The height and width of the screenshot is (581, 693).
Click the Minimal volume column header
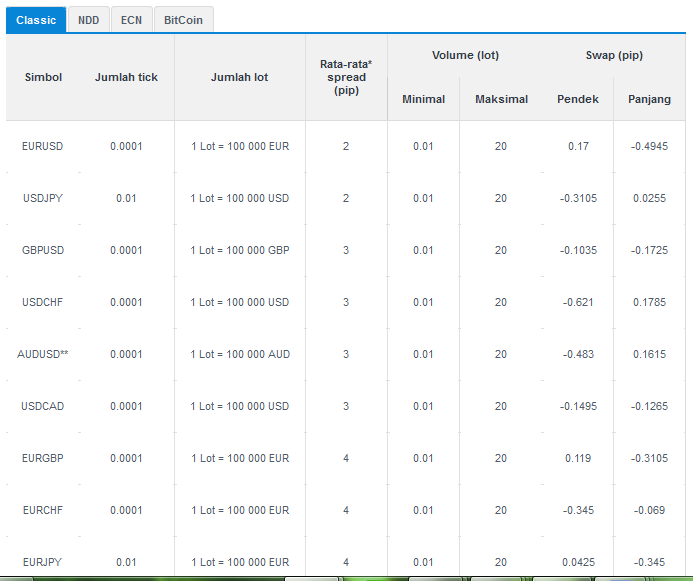click(x=423, y=99)
